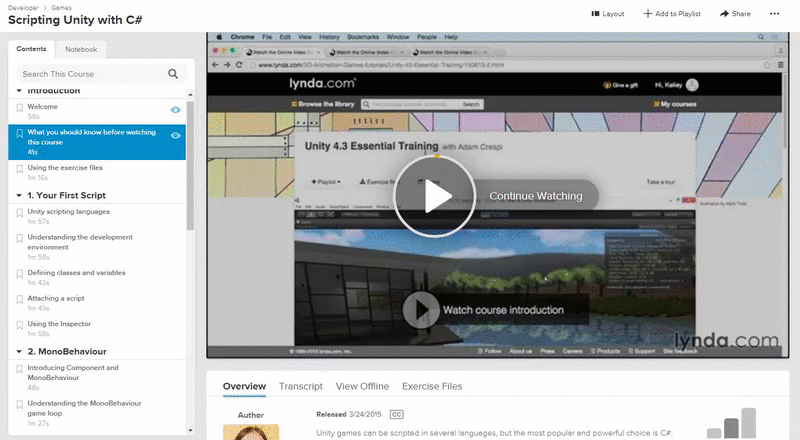The height and width of the screenshot is (440, 800).
Task: Toggle watched eye icon for highlighted video
Action: 176,135
